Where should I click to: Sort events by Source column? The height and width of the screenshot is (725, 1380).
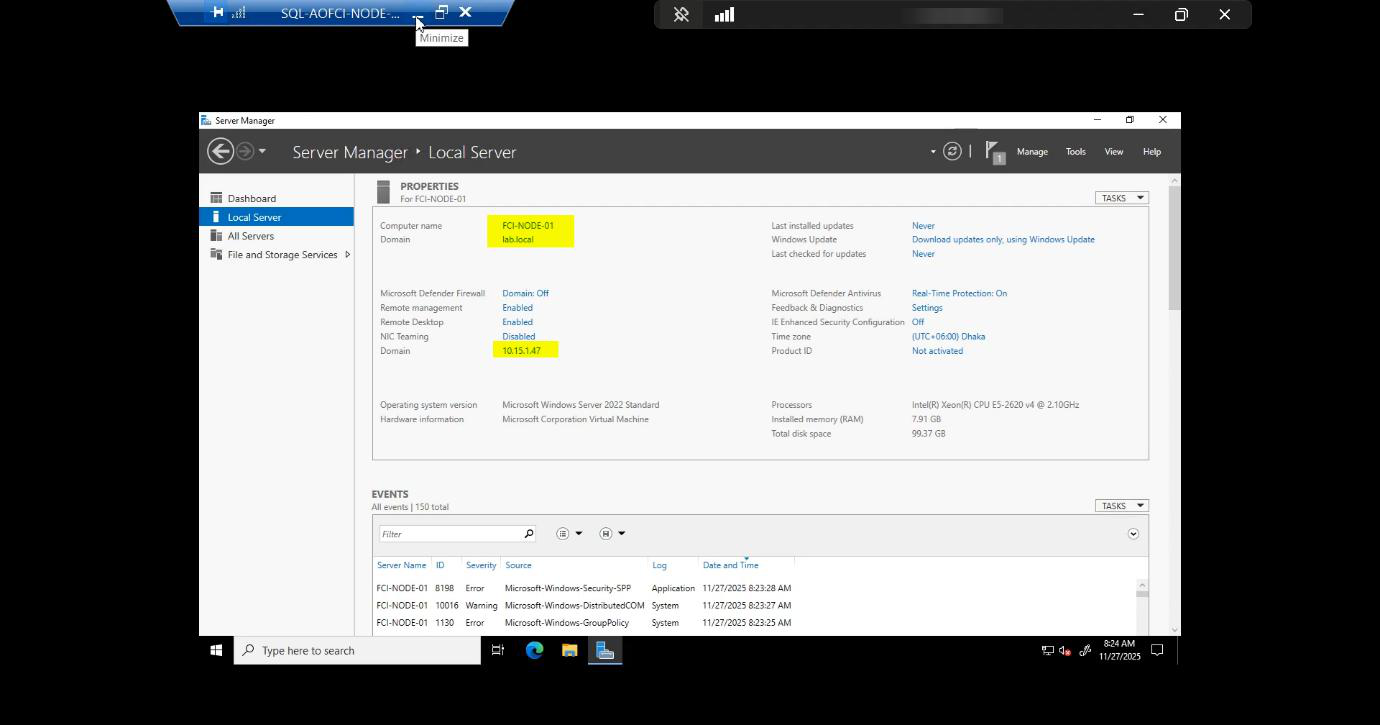click(518, 565)
